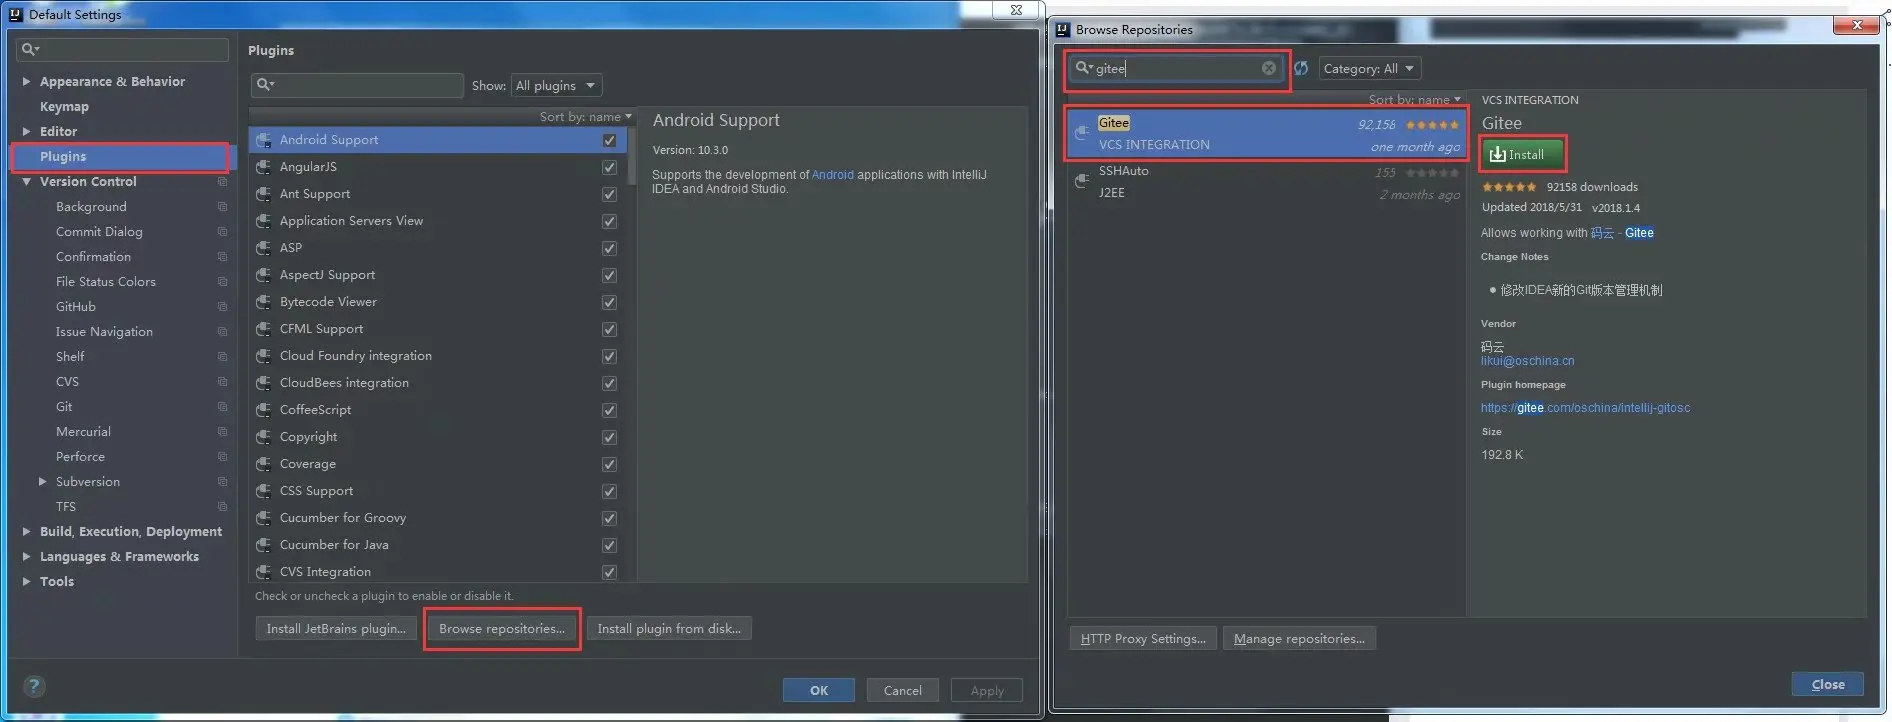The height and width of the screenshot is (722, 1892).
Task: Uncheck the Android Support plugin checkbox
Action: (609, 140)
